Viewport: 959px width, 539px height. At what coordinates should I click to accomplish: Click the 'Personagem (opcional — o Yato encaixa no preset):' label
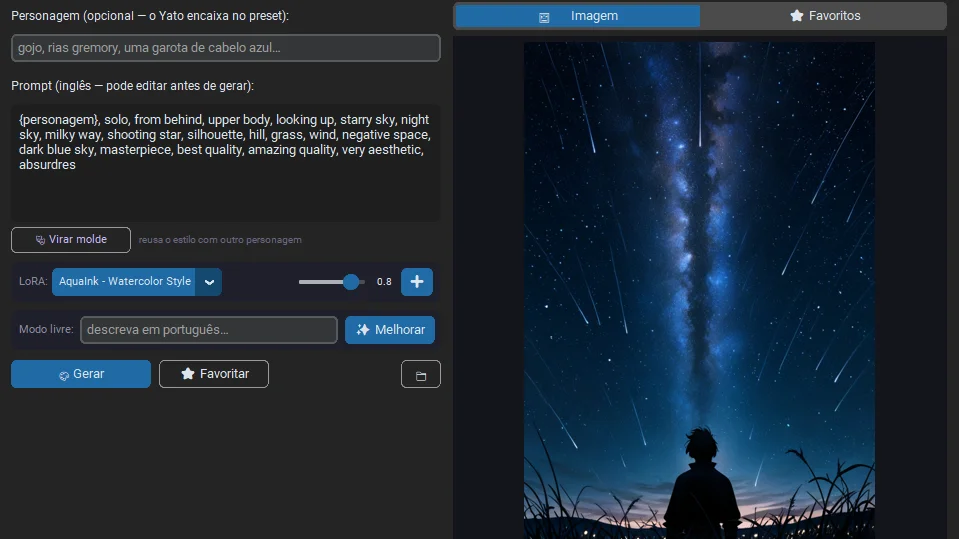click(150, 16)
